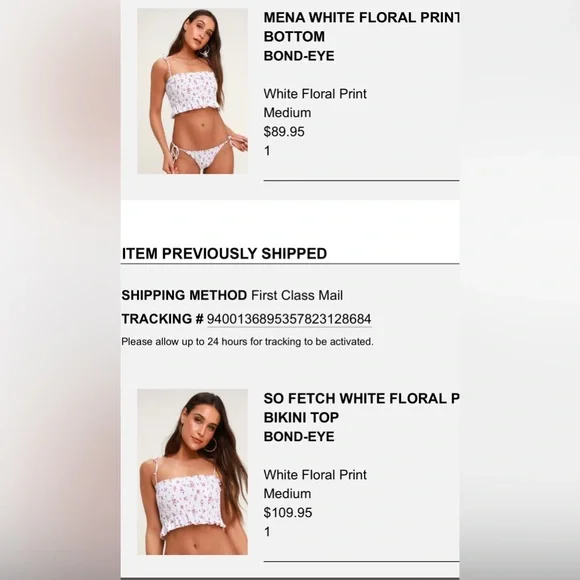Click the second BOND-EYE brand name

pyautogui.click(x=299, y=436)
